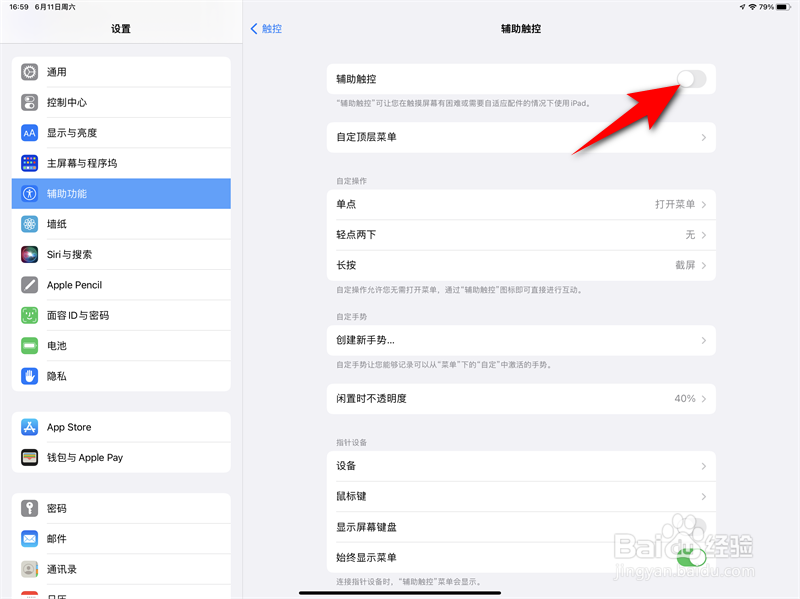Tap the 16:59 clock in status bar
This screenshot has height=599, width=800.
[x=19, y=7]
